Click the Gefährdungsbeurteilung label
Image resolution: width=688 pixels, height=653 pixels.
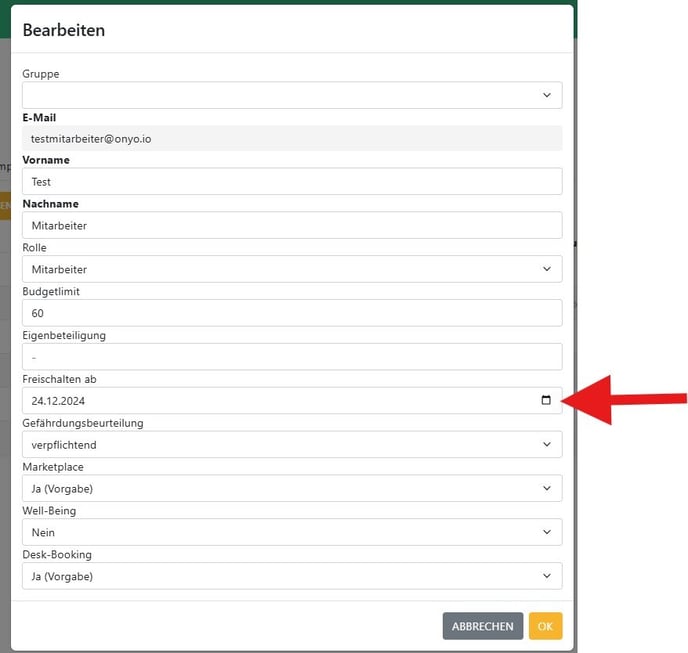tap(83, 423)
